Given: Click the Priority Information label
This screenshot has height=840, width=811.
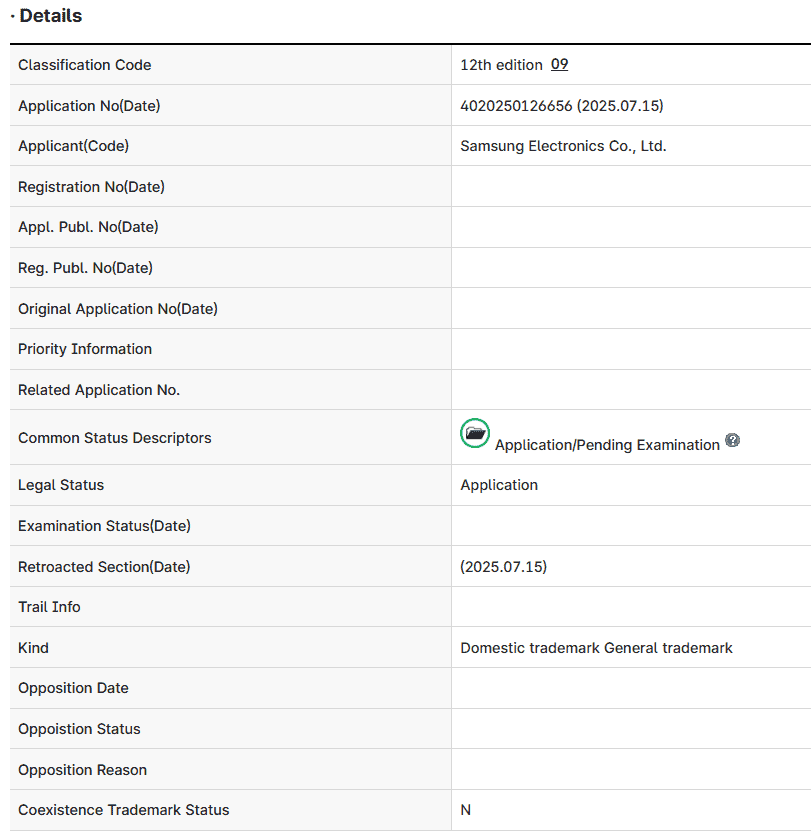Looking at the screenshot, I should pos(85,349).
